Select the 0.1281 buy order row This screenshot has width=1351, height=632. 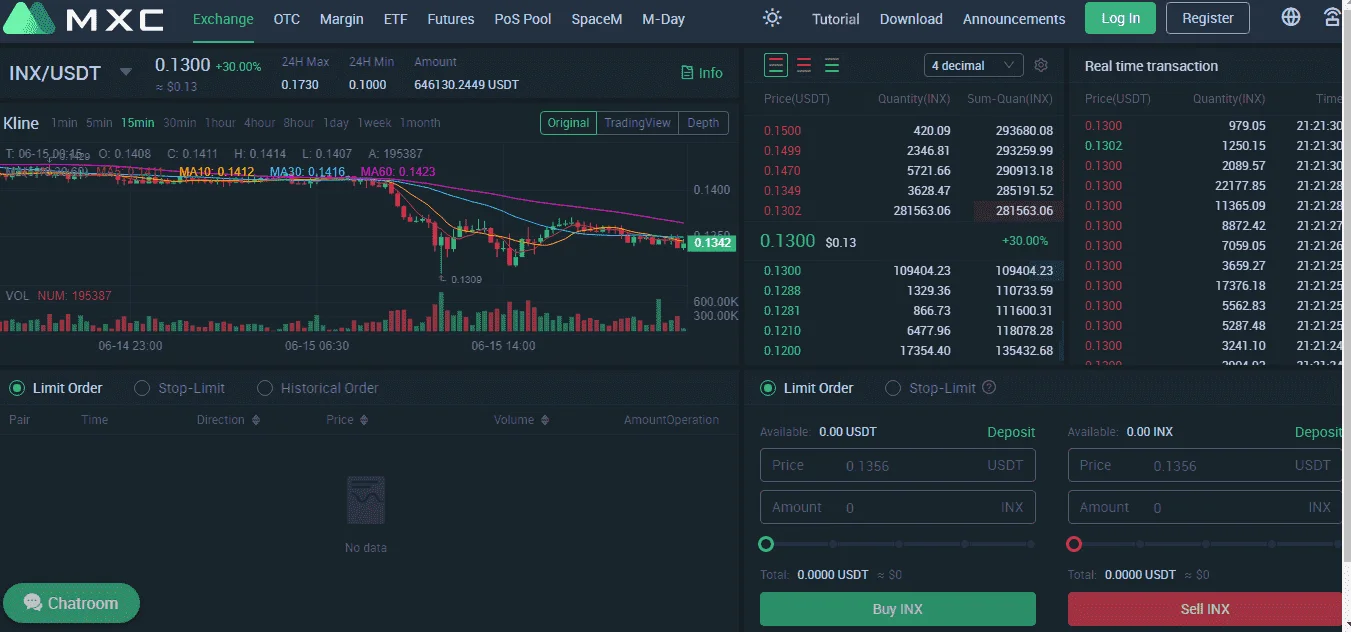tap(908, 311)
